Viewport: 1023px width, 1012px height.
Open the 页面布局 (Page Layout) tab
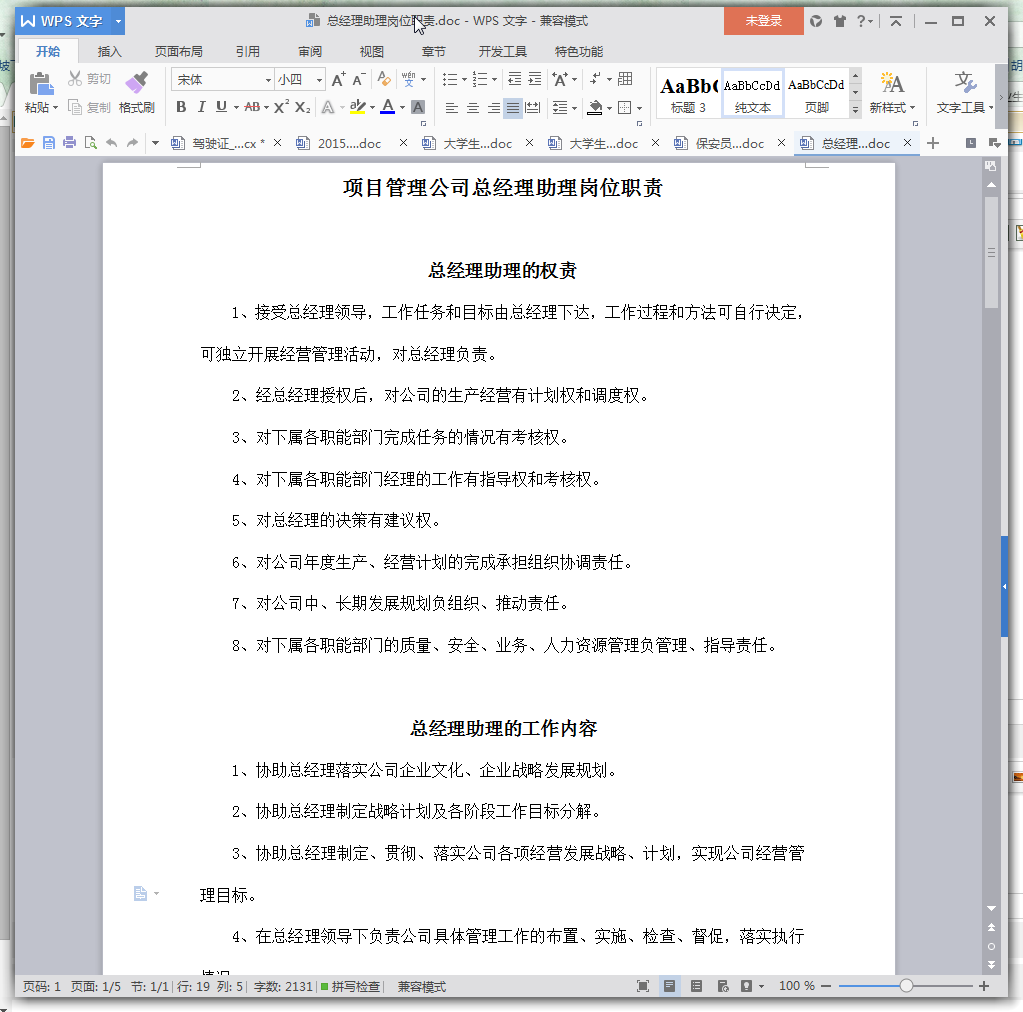pos(178,52)
